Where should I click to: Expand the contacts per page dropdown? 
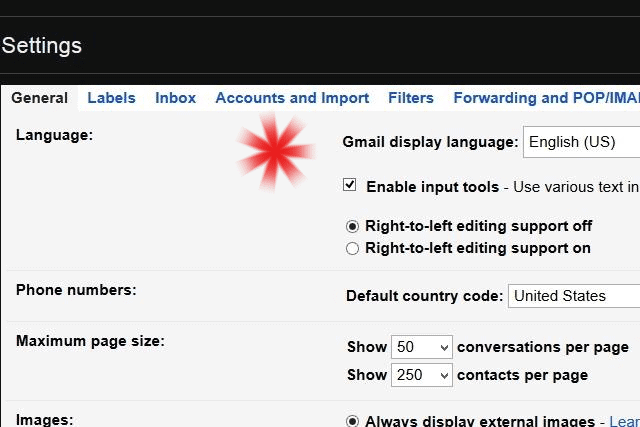(x=422, y=375)
